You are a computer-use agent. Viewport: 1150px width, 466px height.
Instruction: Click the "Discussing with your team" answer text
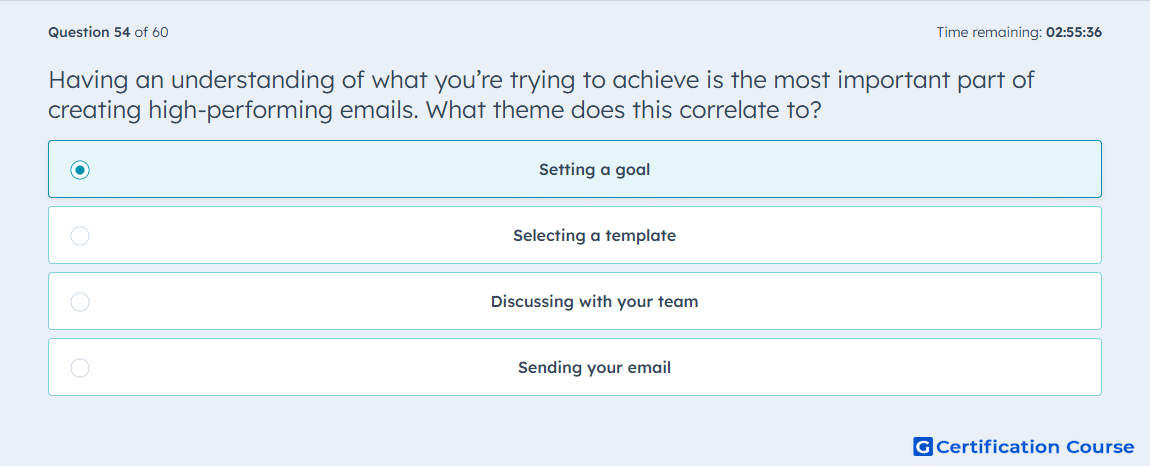(594, 302)
